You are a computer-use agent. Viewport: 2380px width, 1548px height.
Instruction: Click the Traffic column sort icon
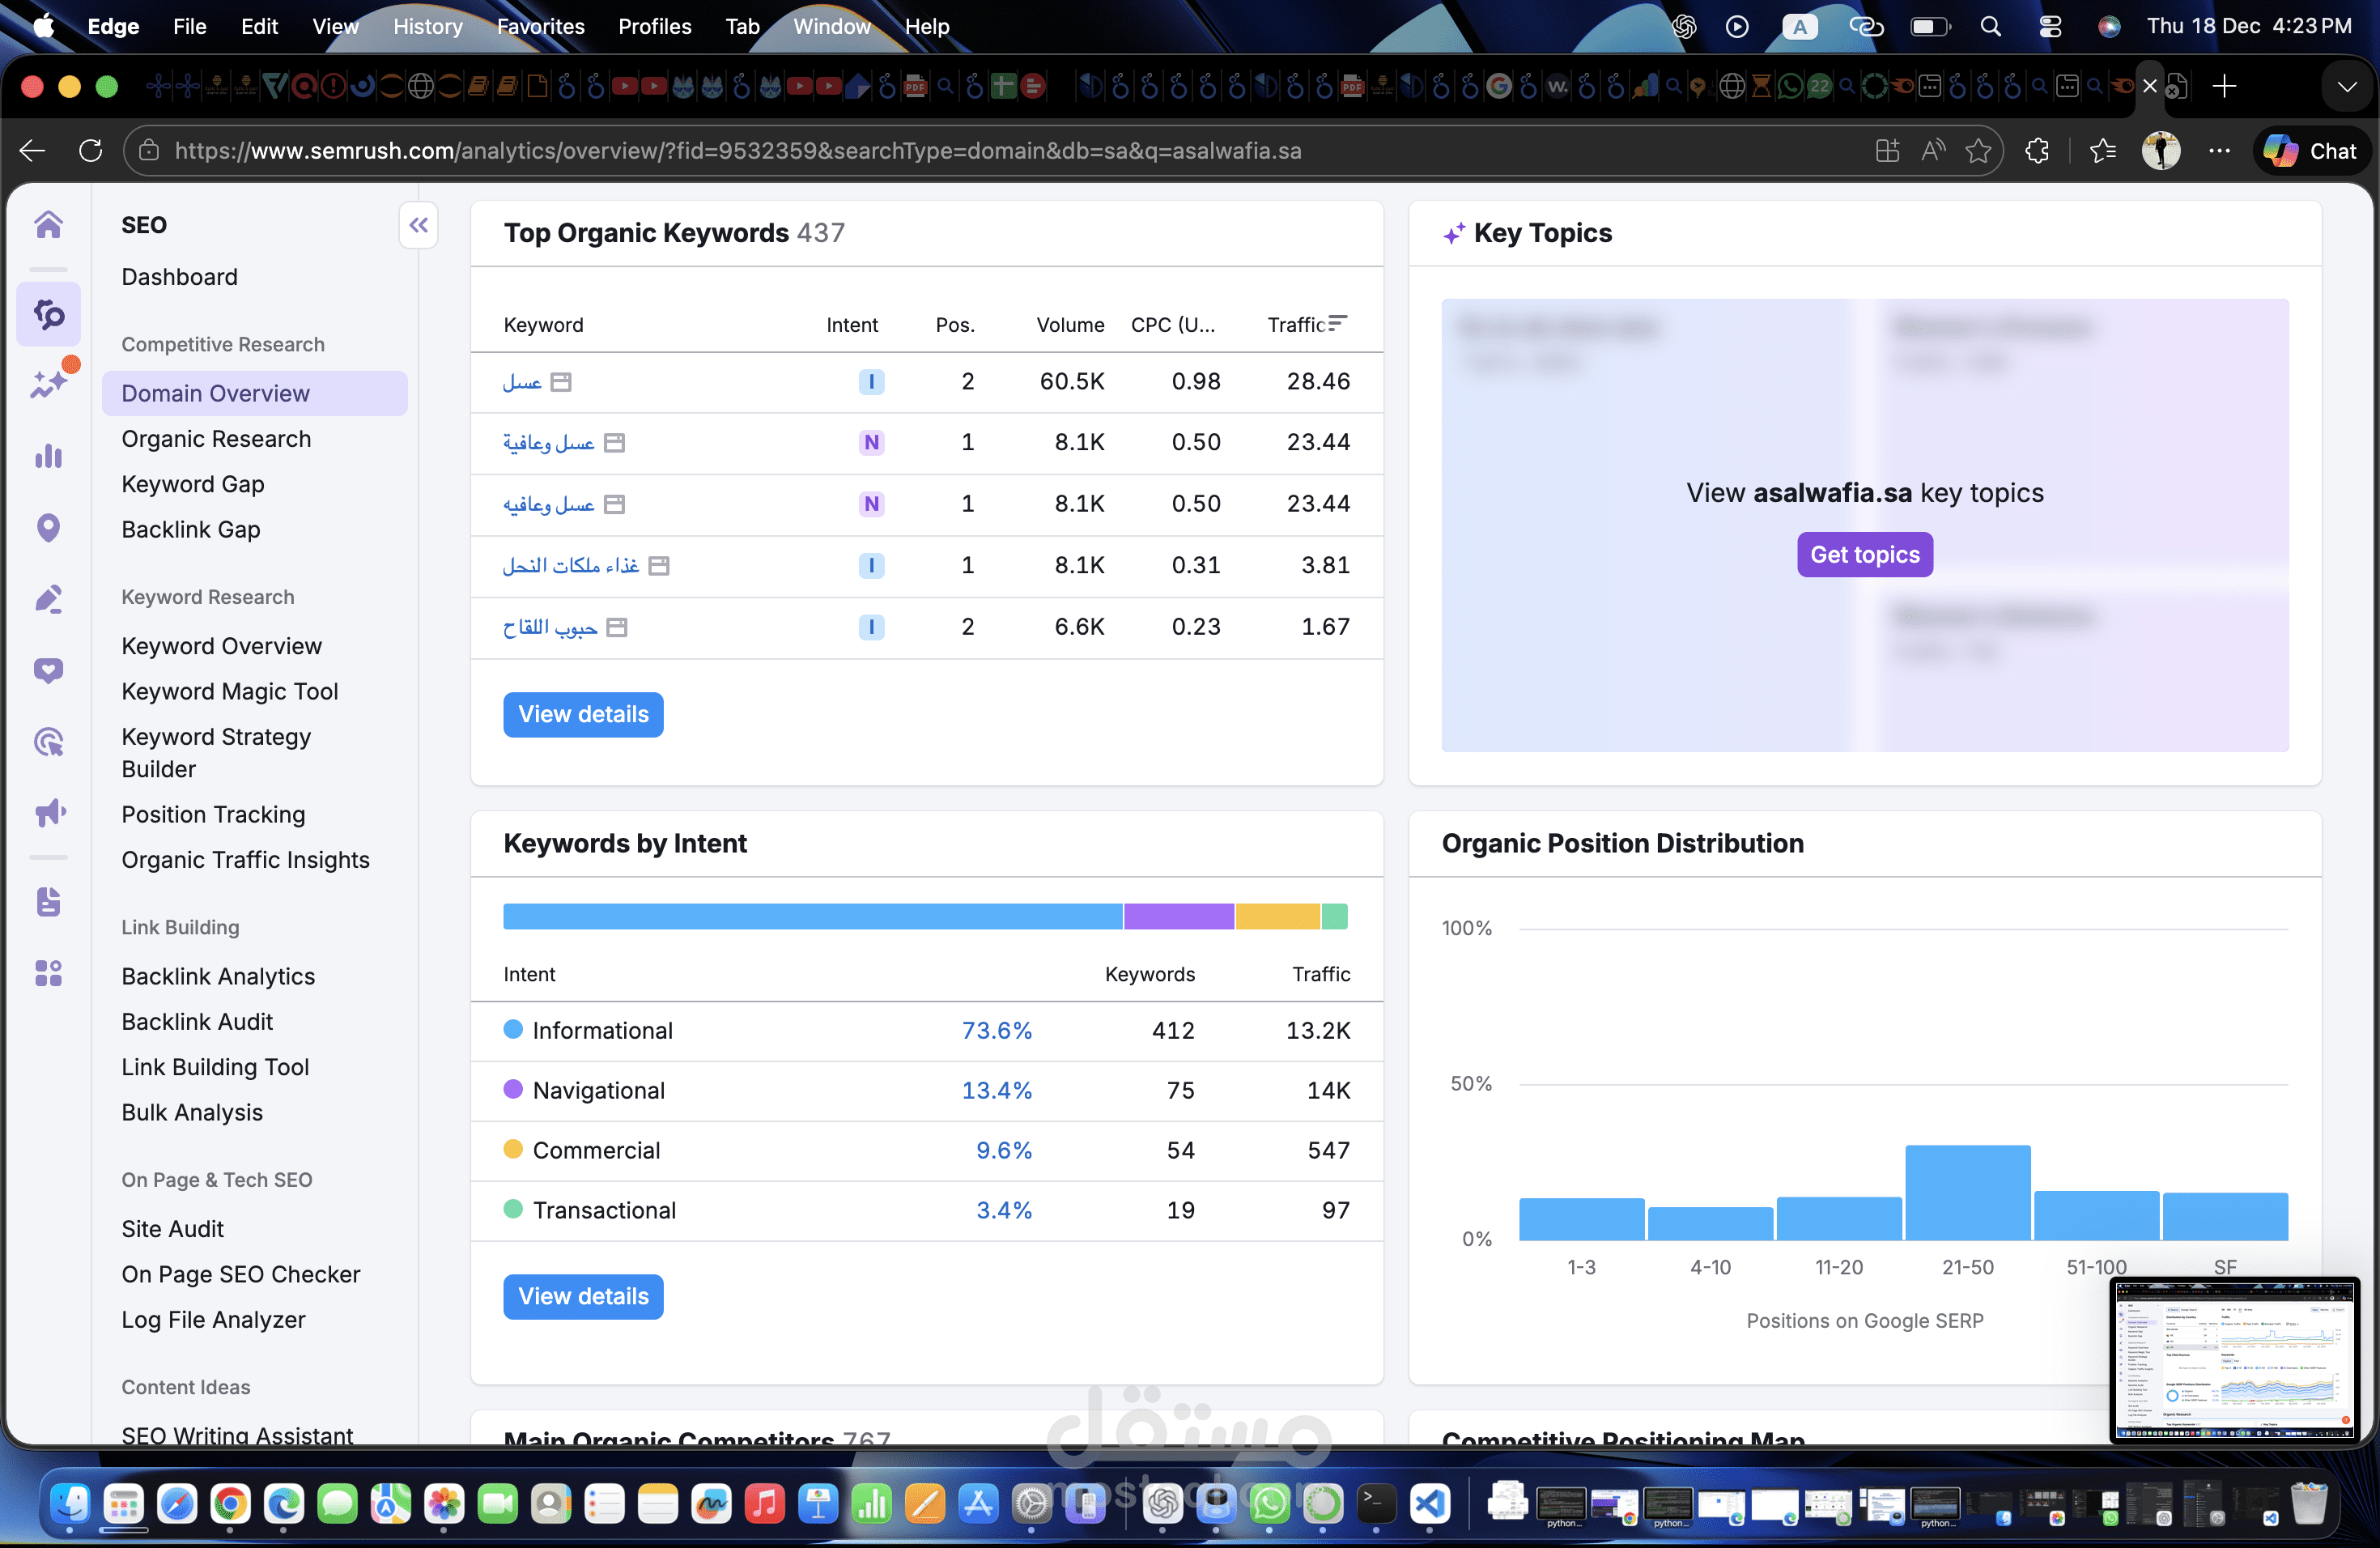pyautogui.click(x=1337, y=323)
